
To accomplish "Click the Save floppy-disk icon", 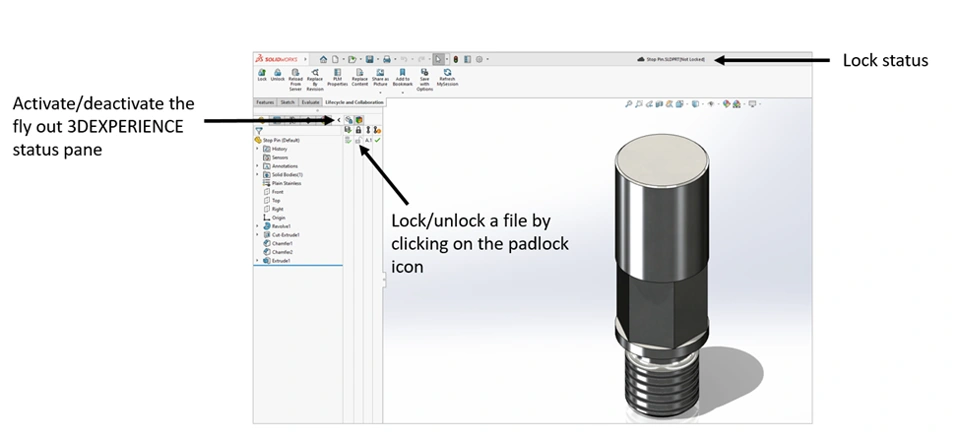I will [x=370, y=59].
